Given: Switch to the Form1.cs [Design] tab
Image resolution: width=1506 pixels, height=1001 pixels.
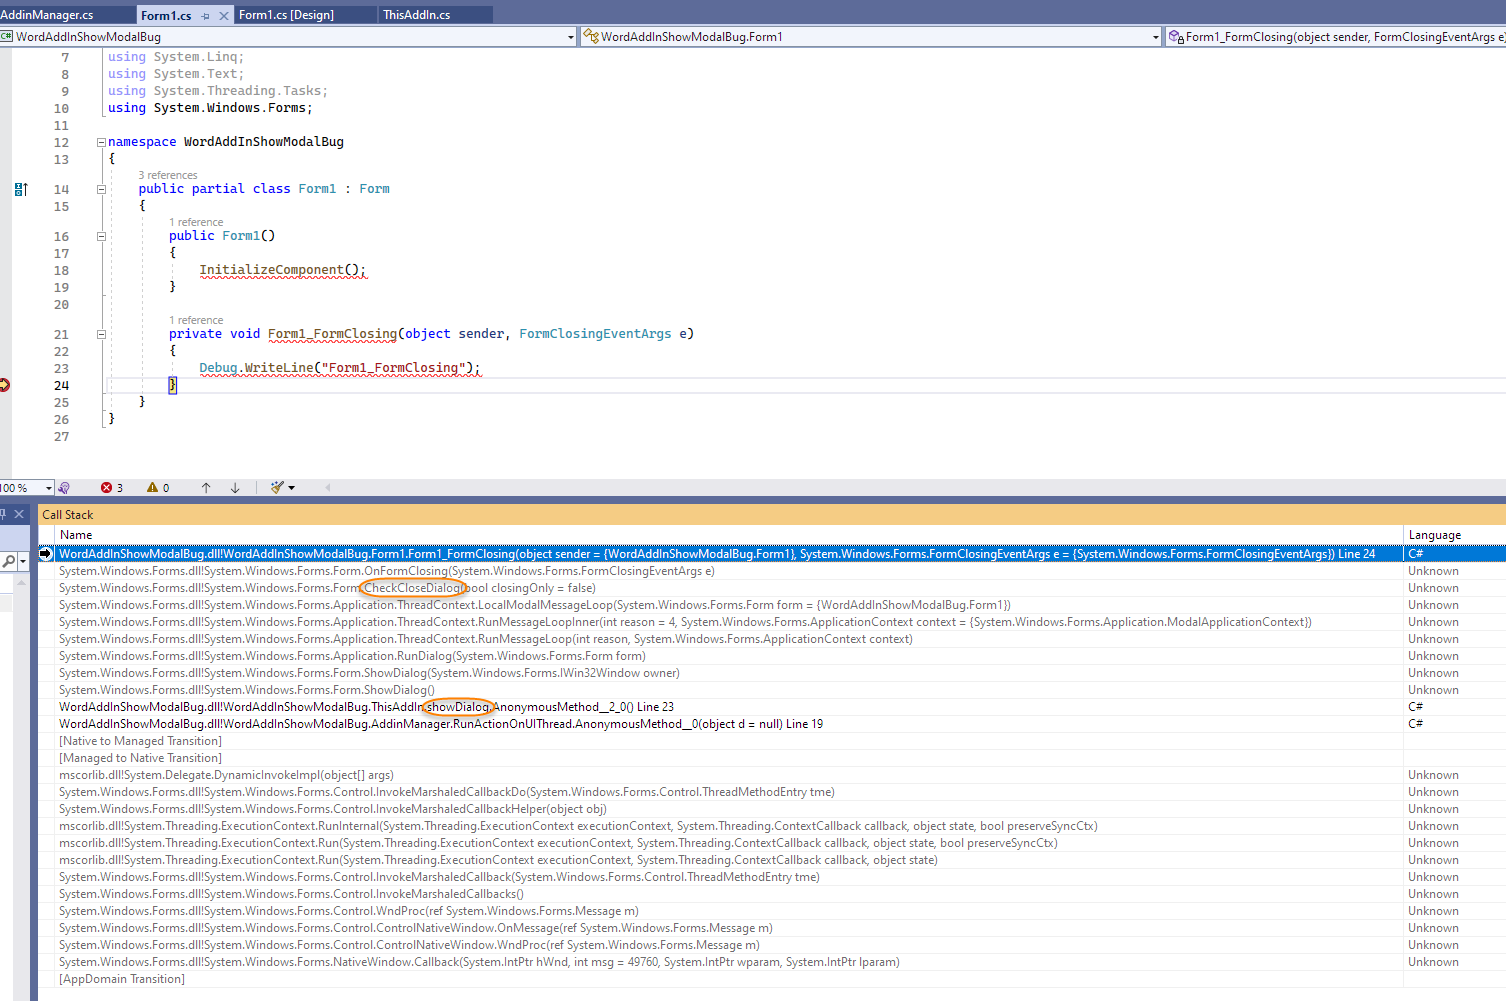Looking at the screenshot, I should (305, 15).
